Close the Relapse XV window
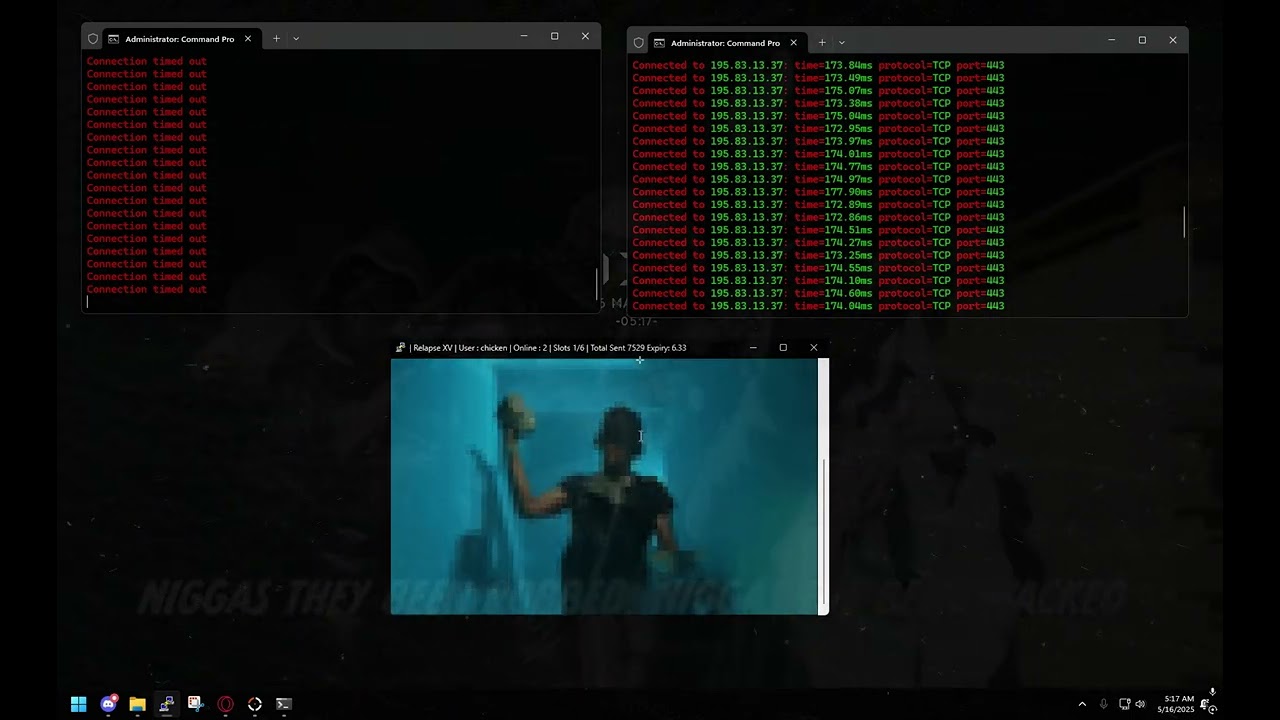 (814, 348)
